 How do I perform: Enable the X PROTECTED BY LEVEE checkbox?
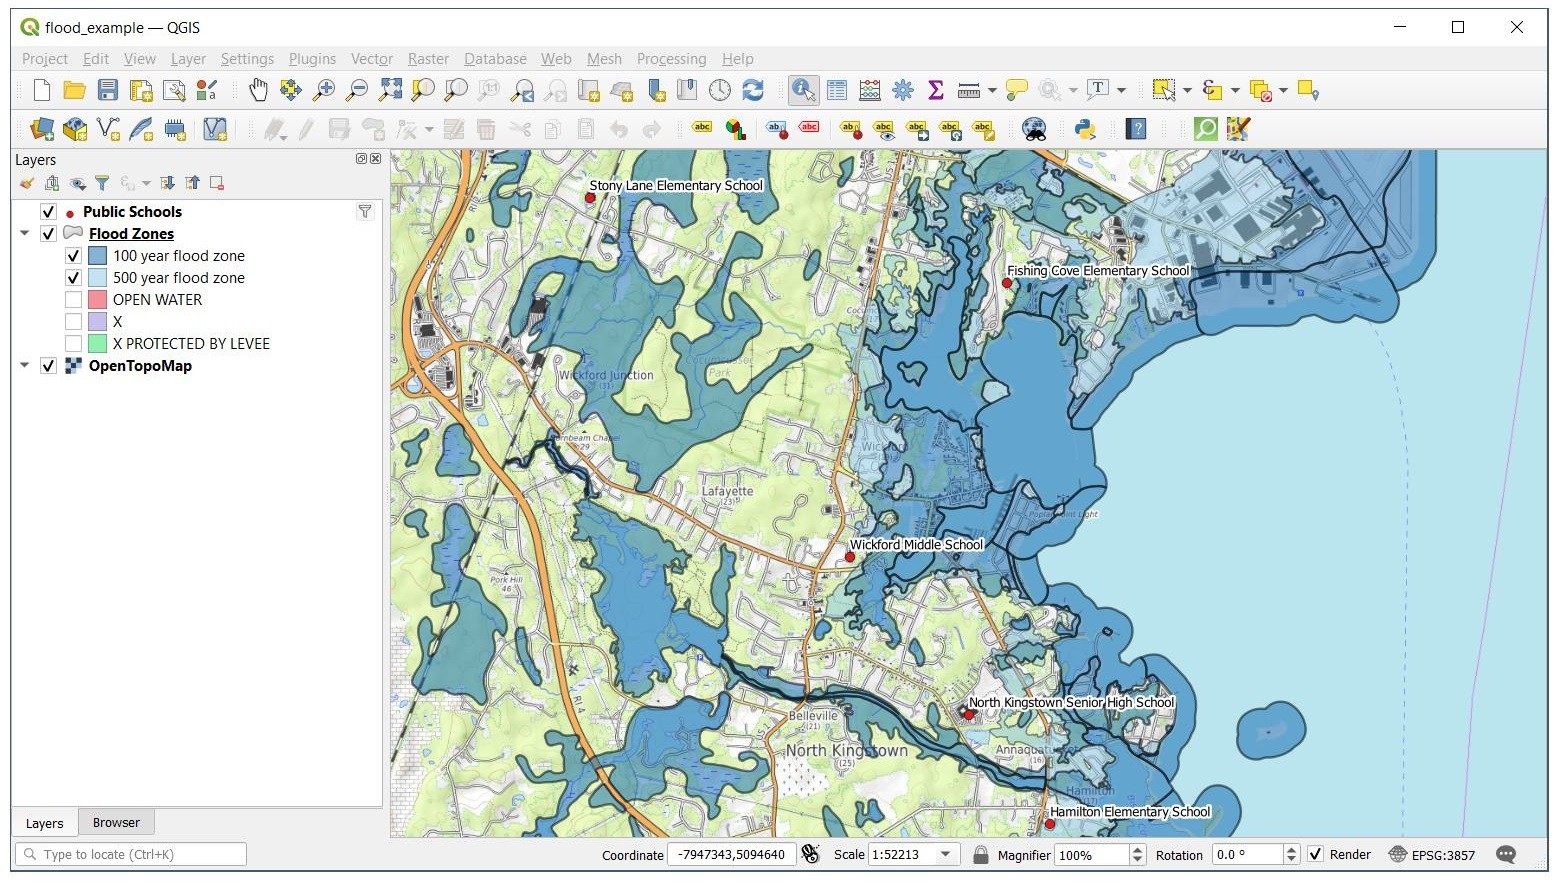(73, 344)
